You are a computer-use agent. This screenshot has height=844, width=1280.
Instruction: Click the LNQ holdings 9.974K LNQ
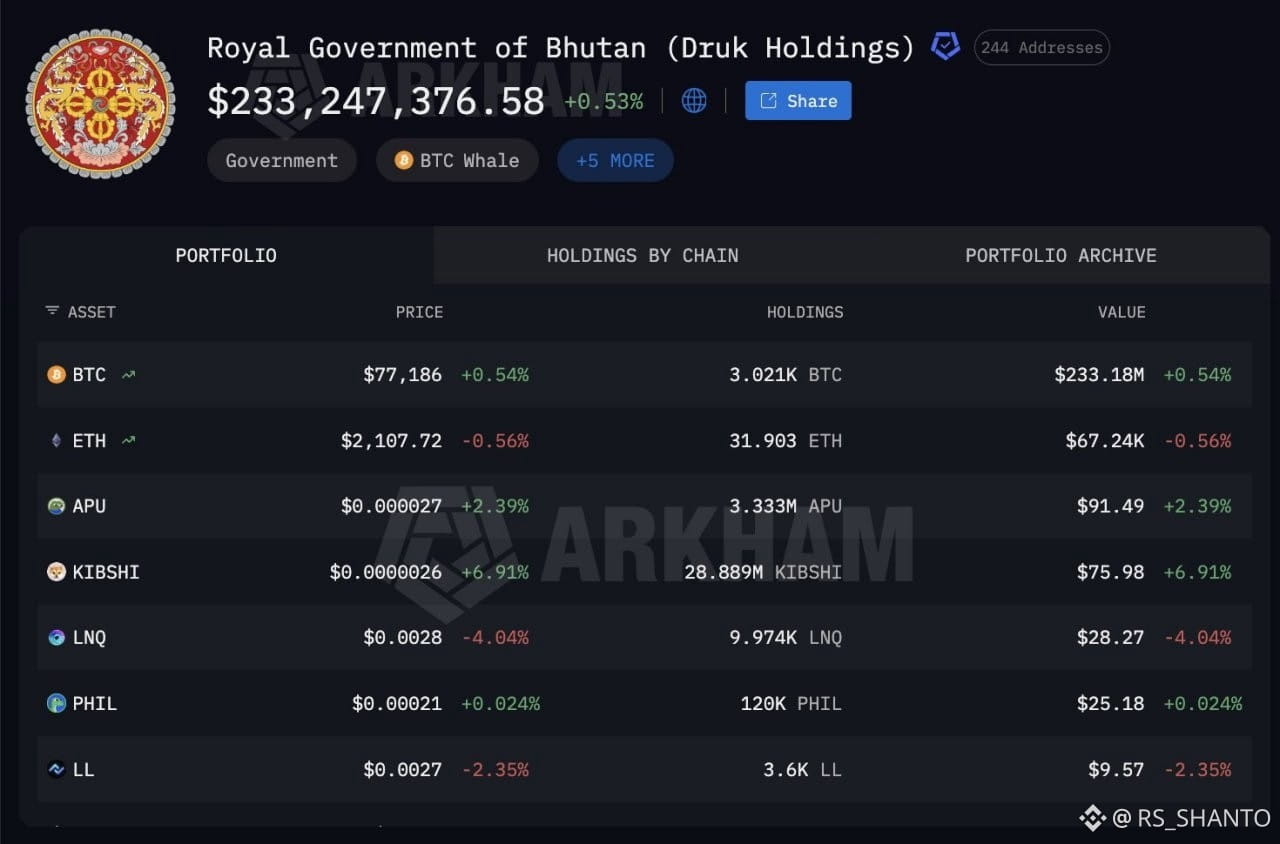(x=786, y=637)
